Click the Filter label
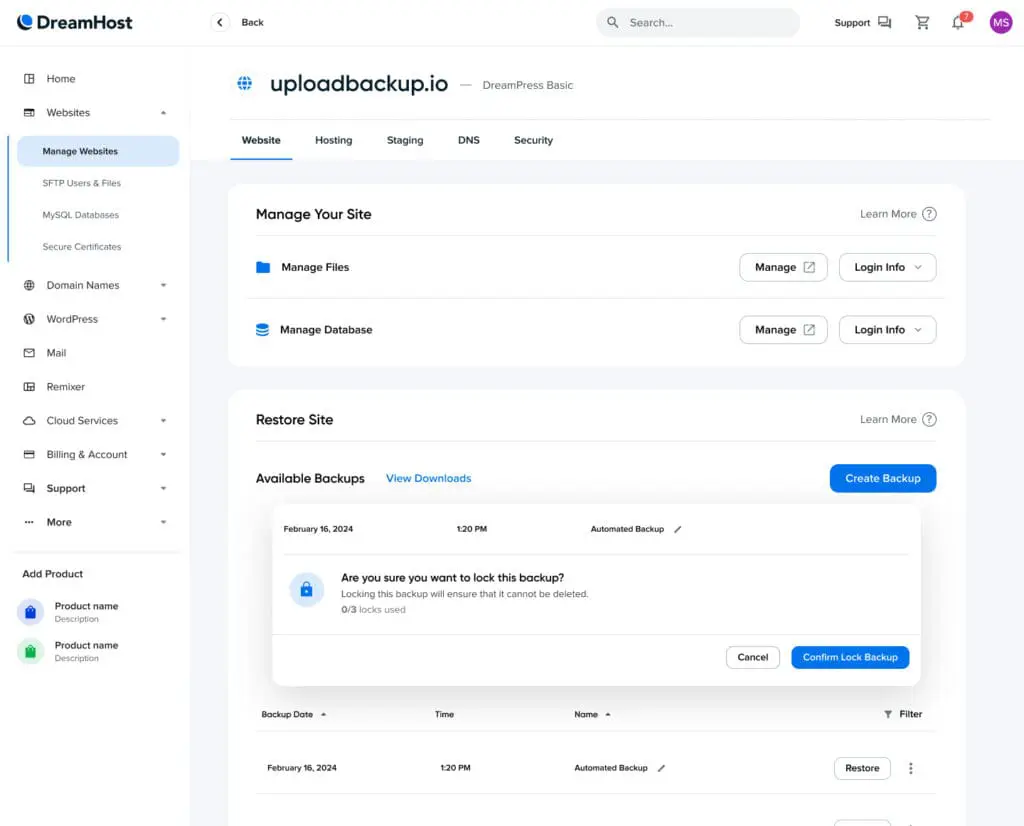 tap(910, 714)
